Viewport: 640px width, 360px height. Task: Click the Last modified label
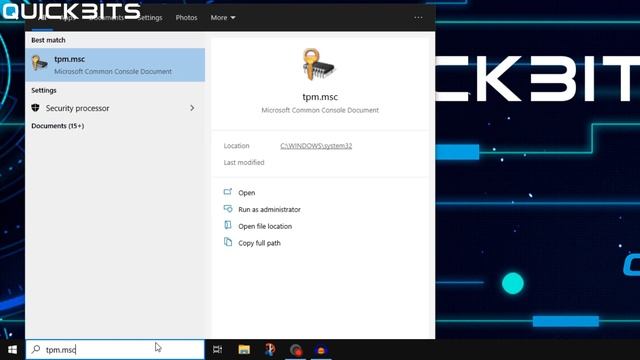pyautogui.click(x=244, y=162)
